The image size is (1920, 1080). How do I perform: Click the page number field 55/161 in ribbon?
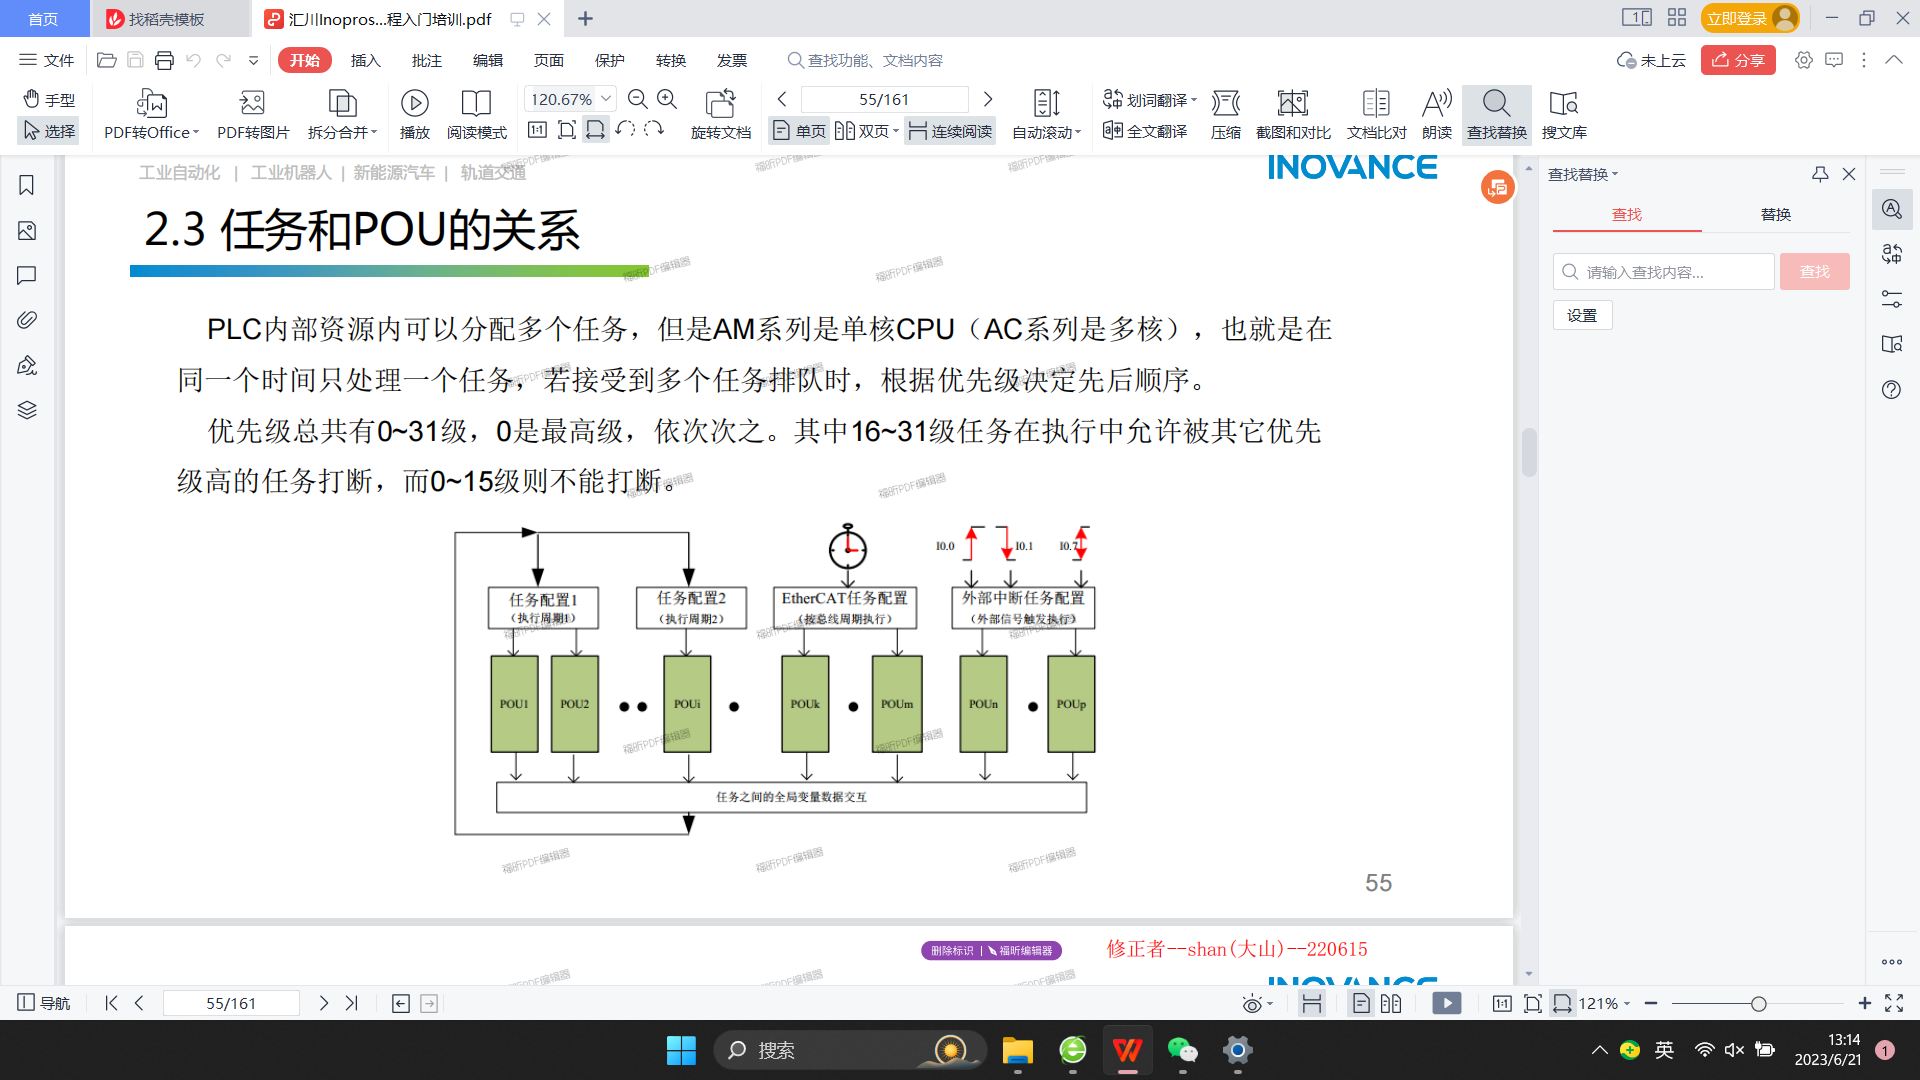click(884, 99)
